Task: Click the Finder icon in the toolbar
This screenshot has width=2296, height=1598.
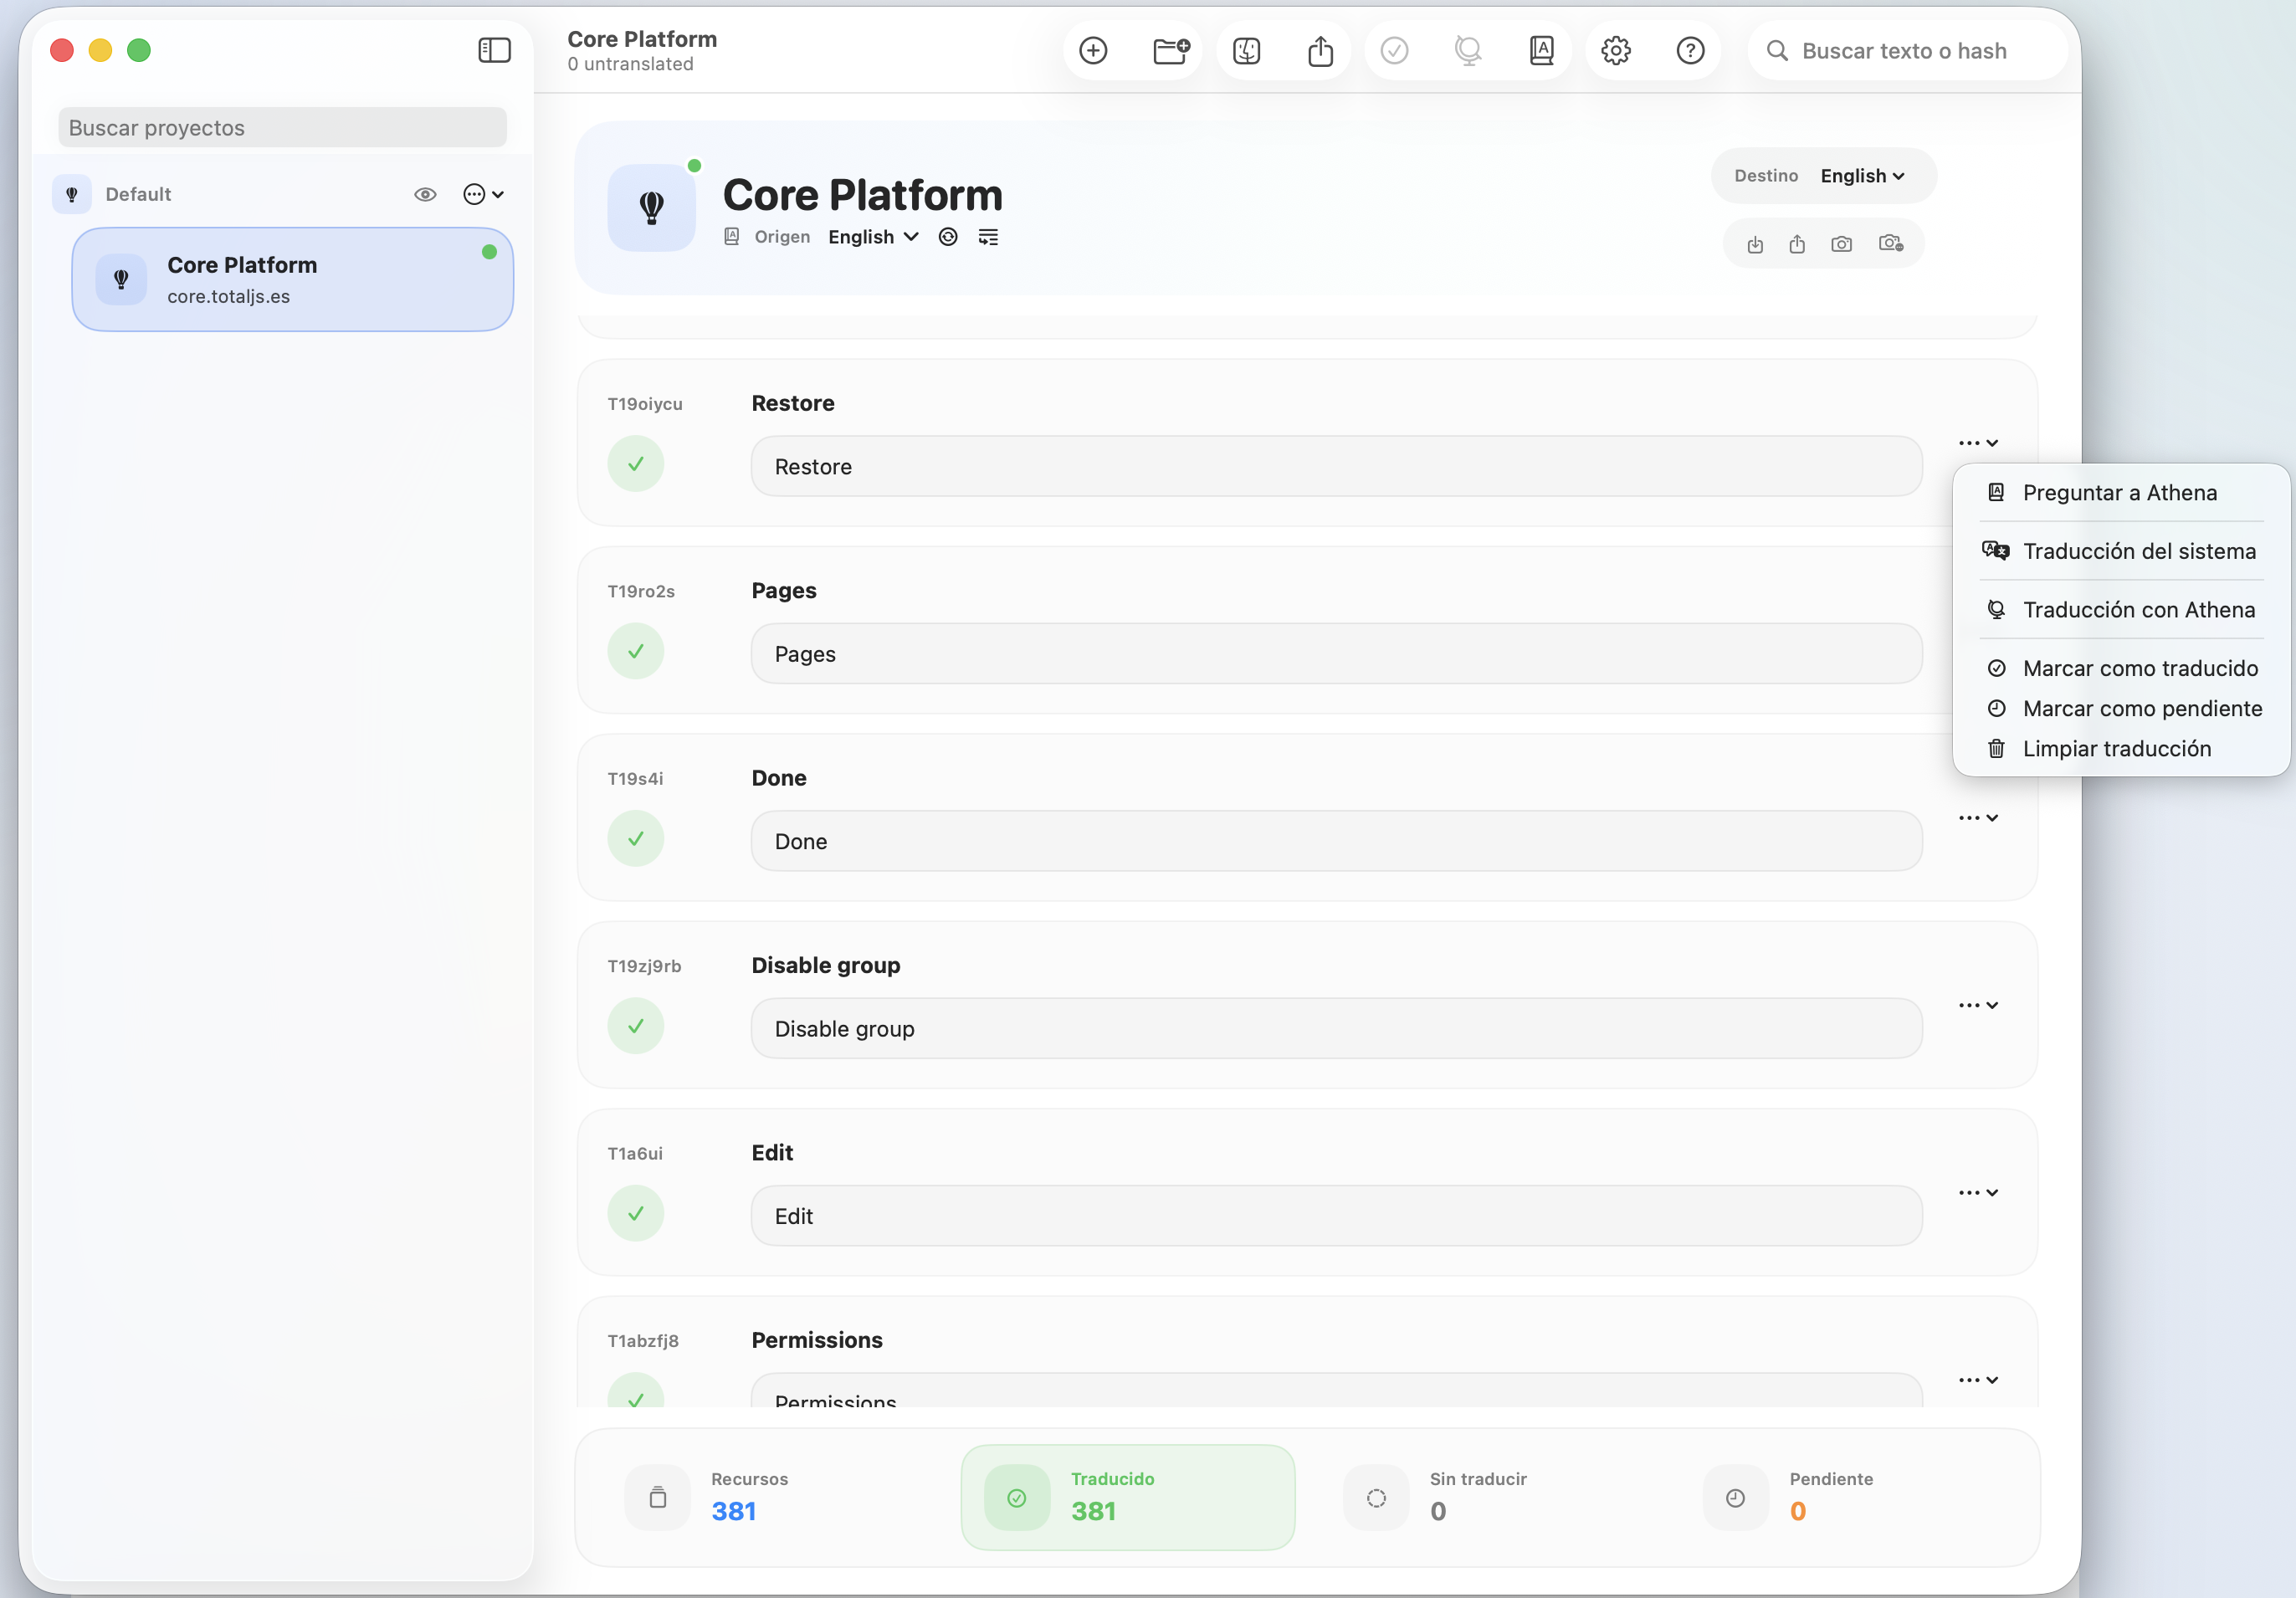Action: coord(1246,50)
